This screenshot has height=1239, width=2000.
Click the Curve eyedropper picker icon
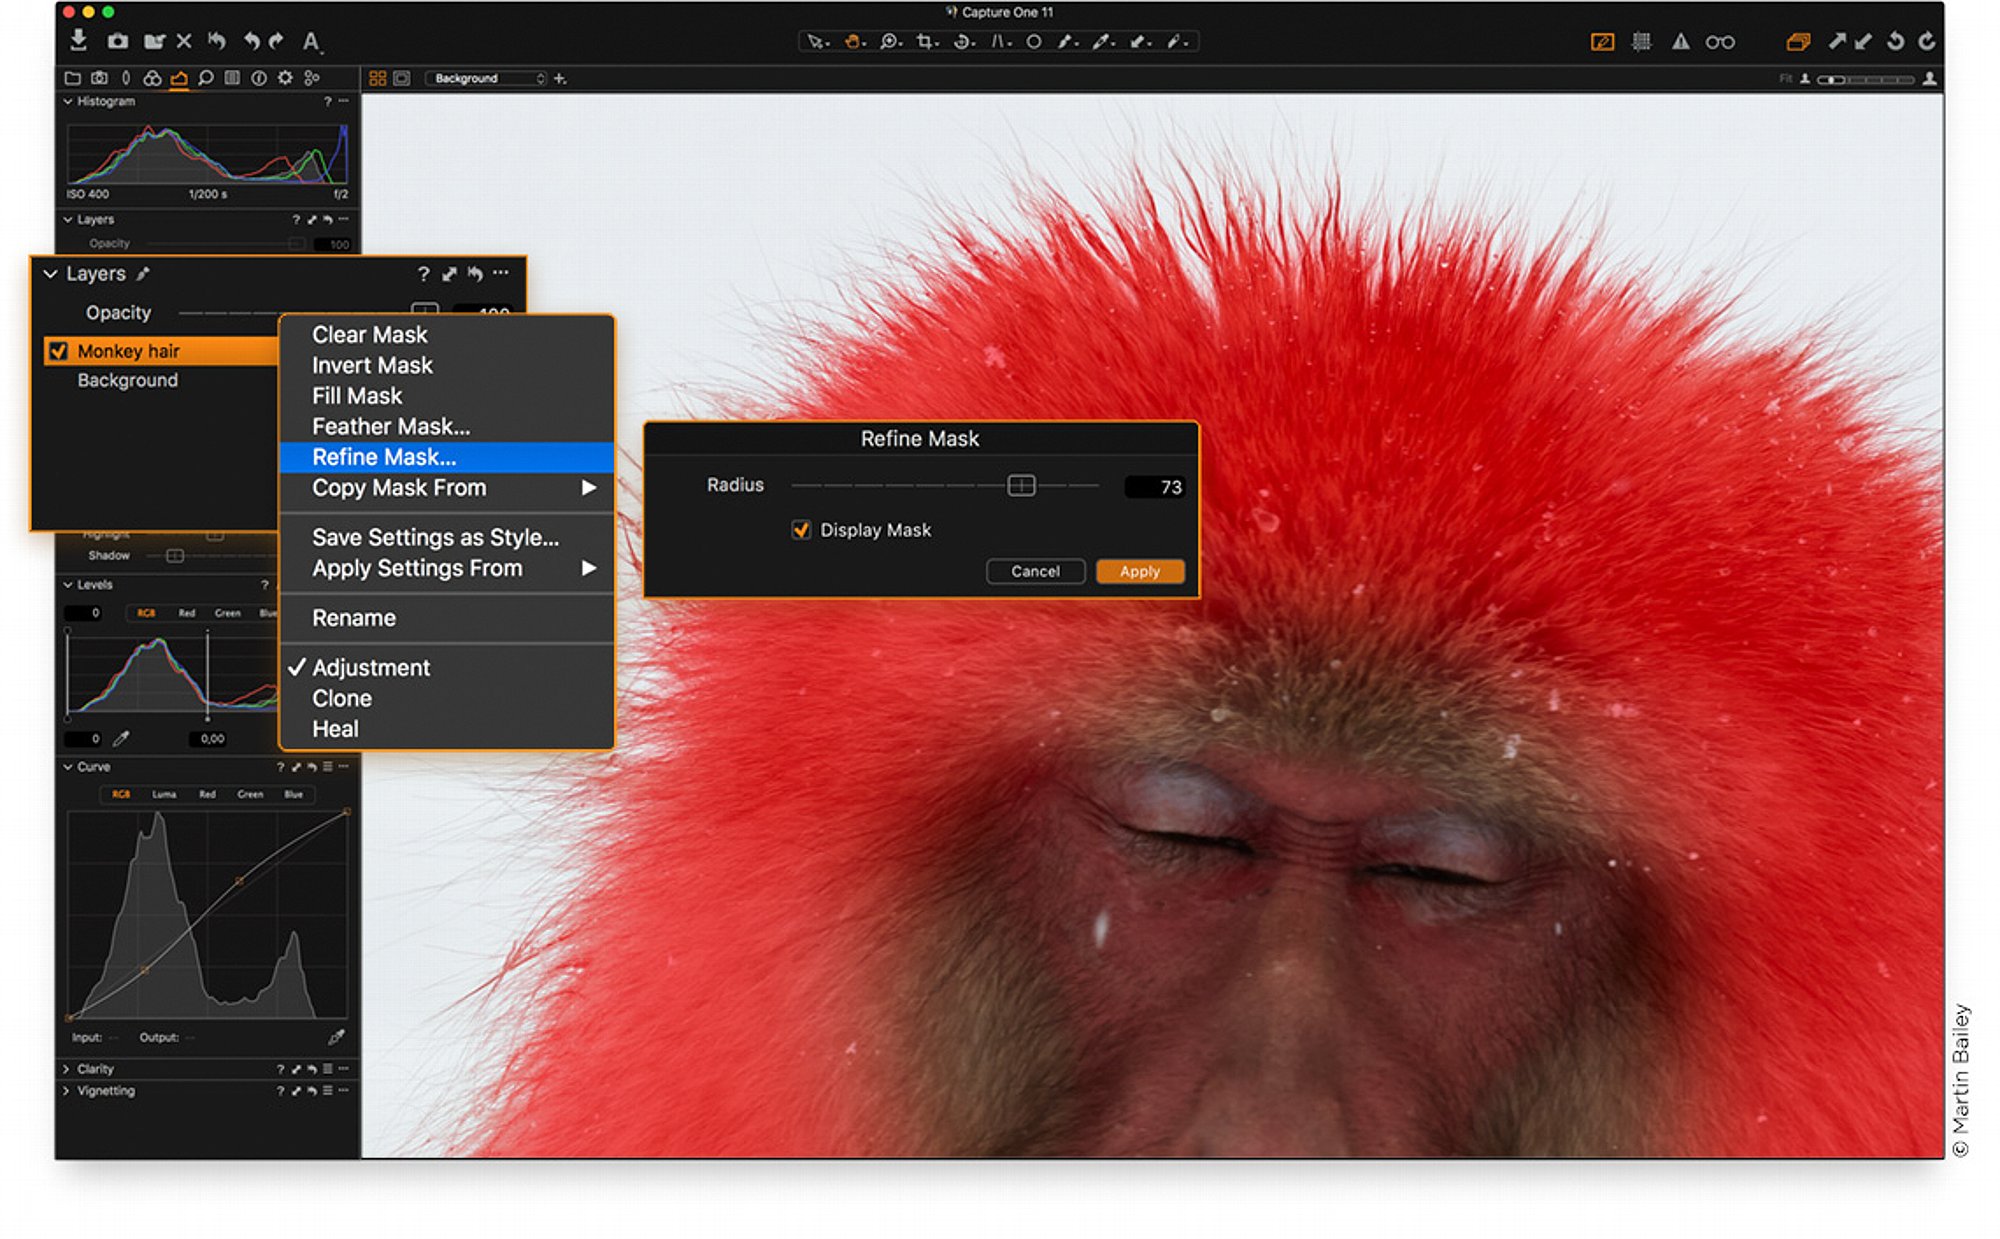[336, 1037]
